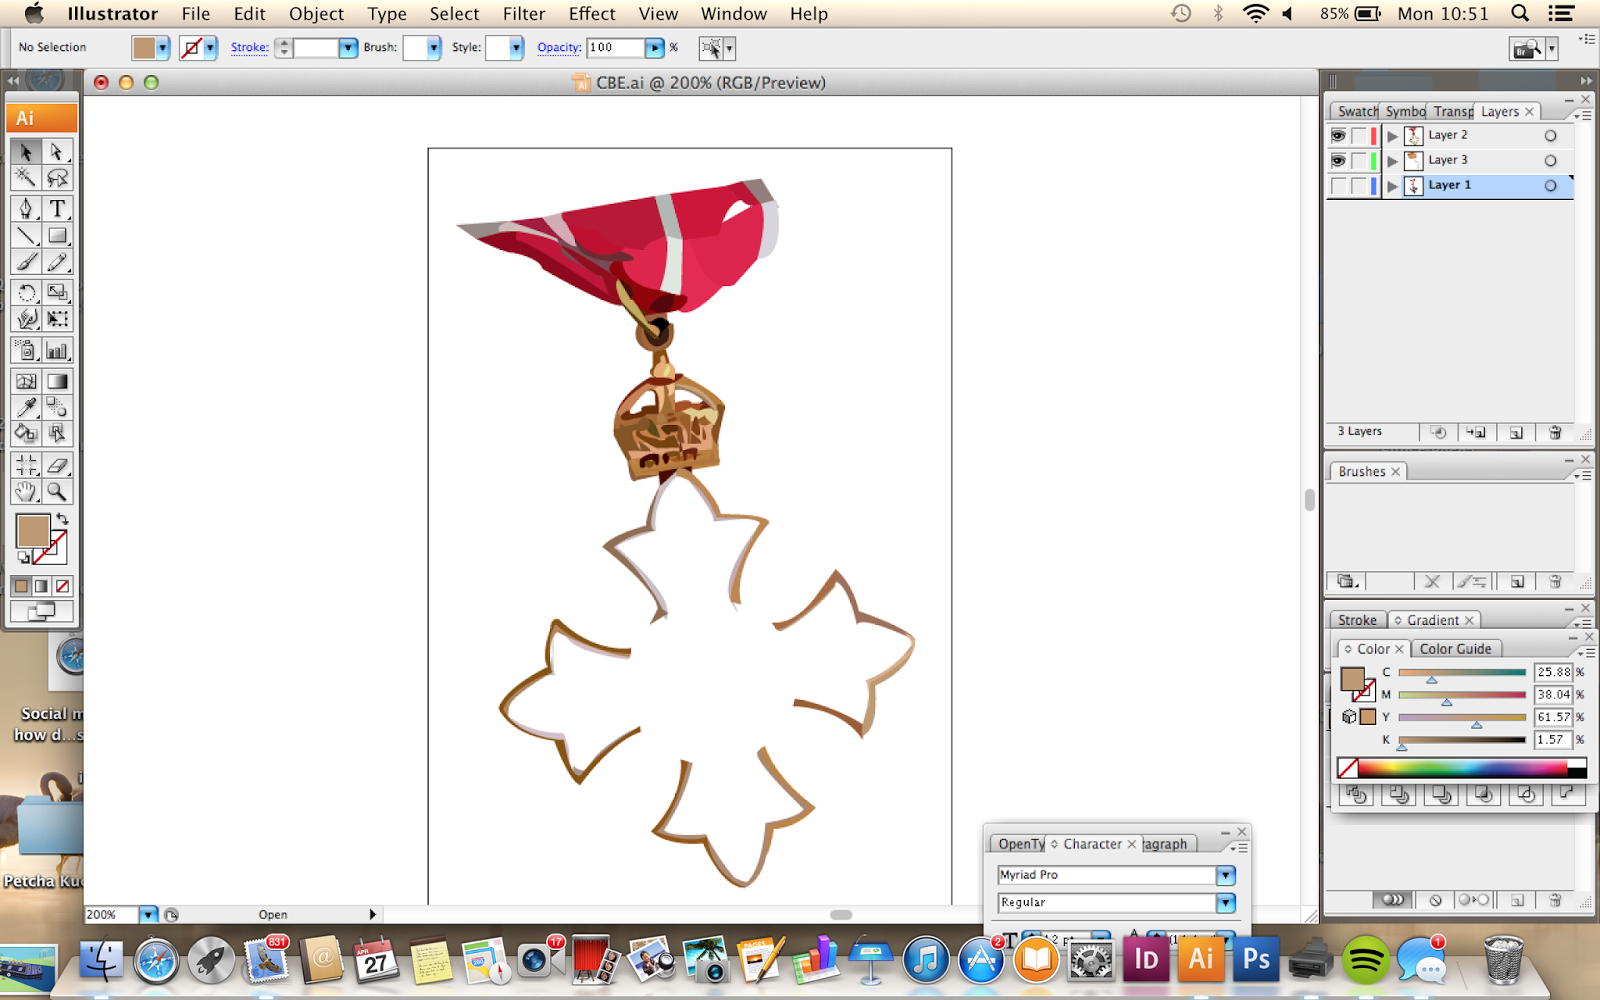Select the Eraser tool
Image resolution: width=1600 pixels, height=1000 pixels.
[57, 465]
